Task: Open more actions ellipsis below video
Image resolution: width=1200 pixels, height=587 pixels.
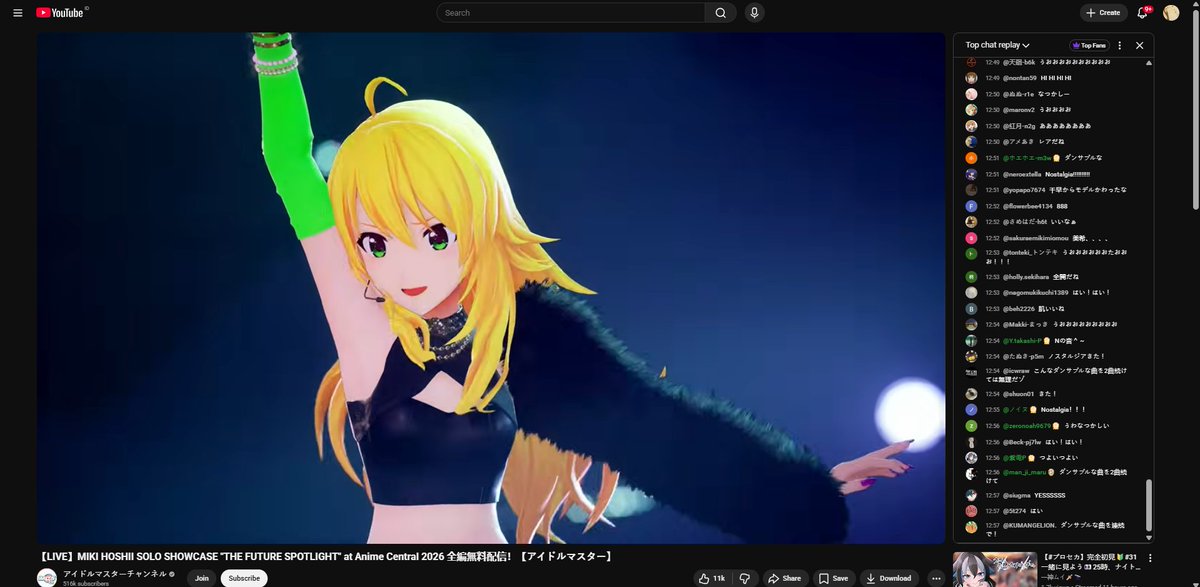Action: point(936,578)
